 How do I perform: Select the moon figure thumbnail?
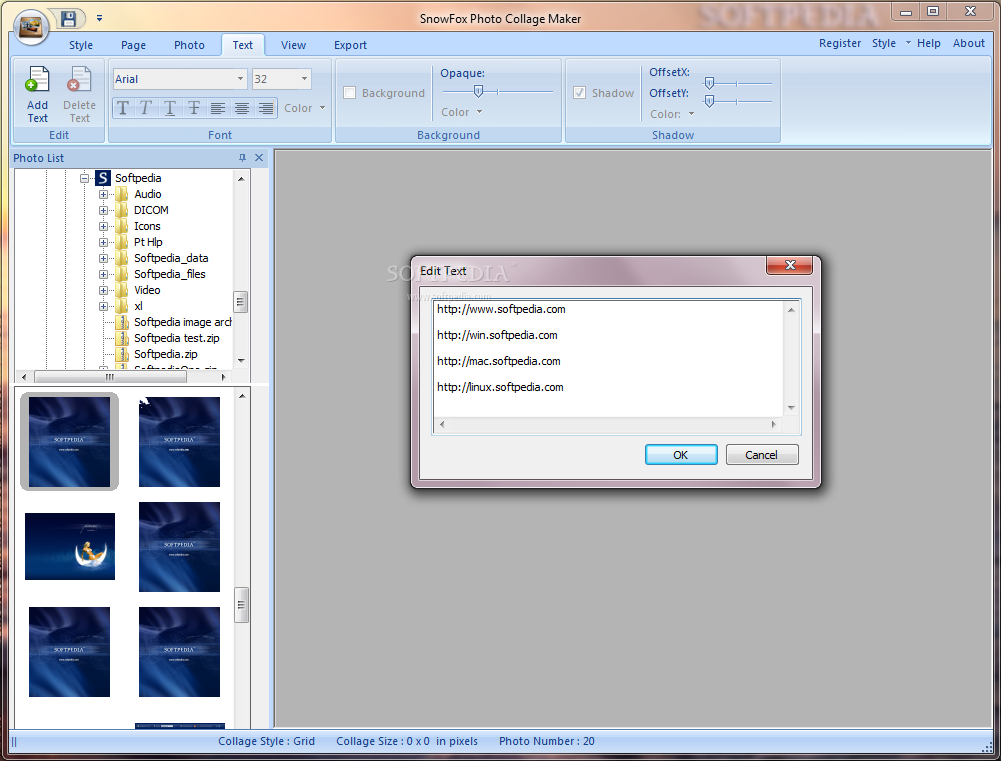(70, 546)
